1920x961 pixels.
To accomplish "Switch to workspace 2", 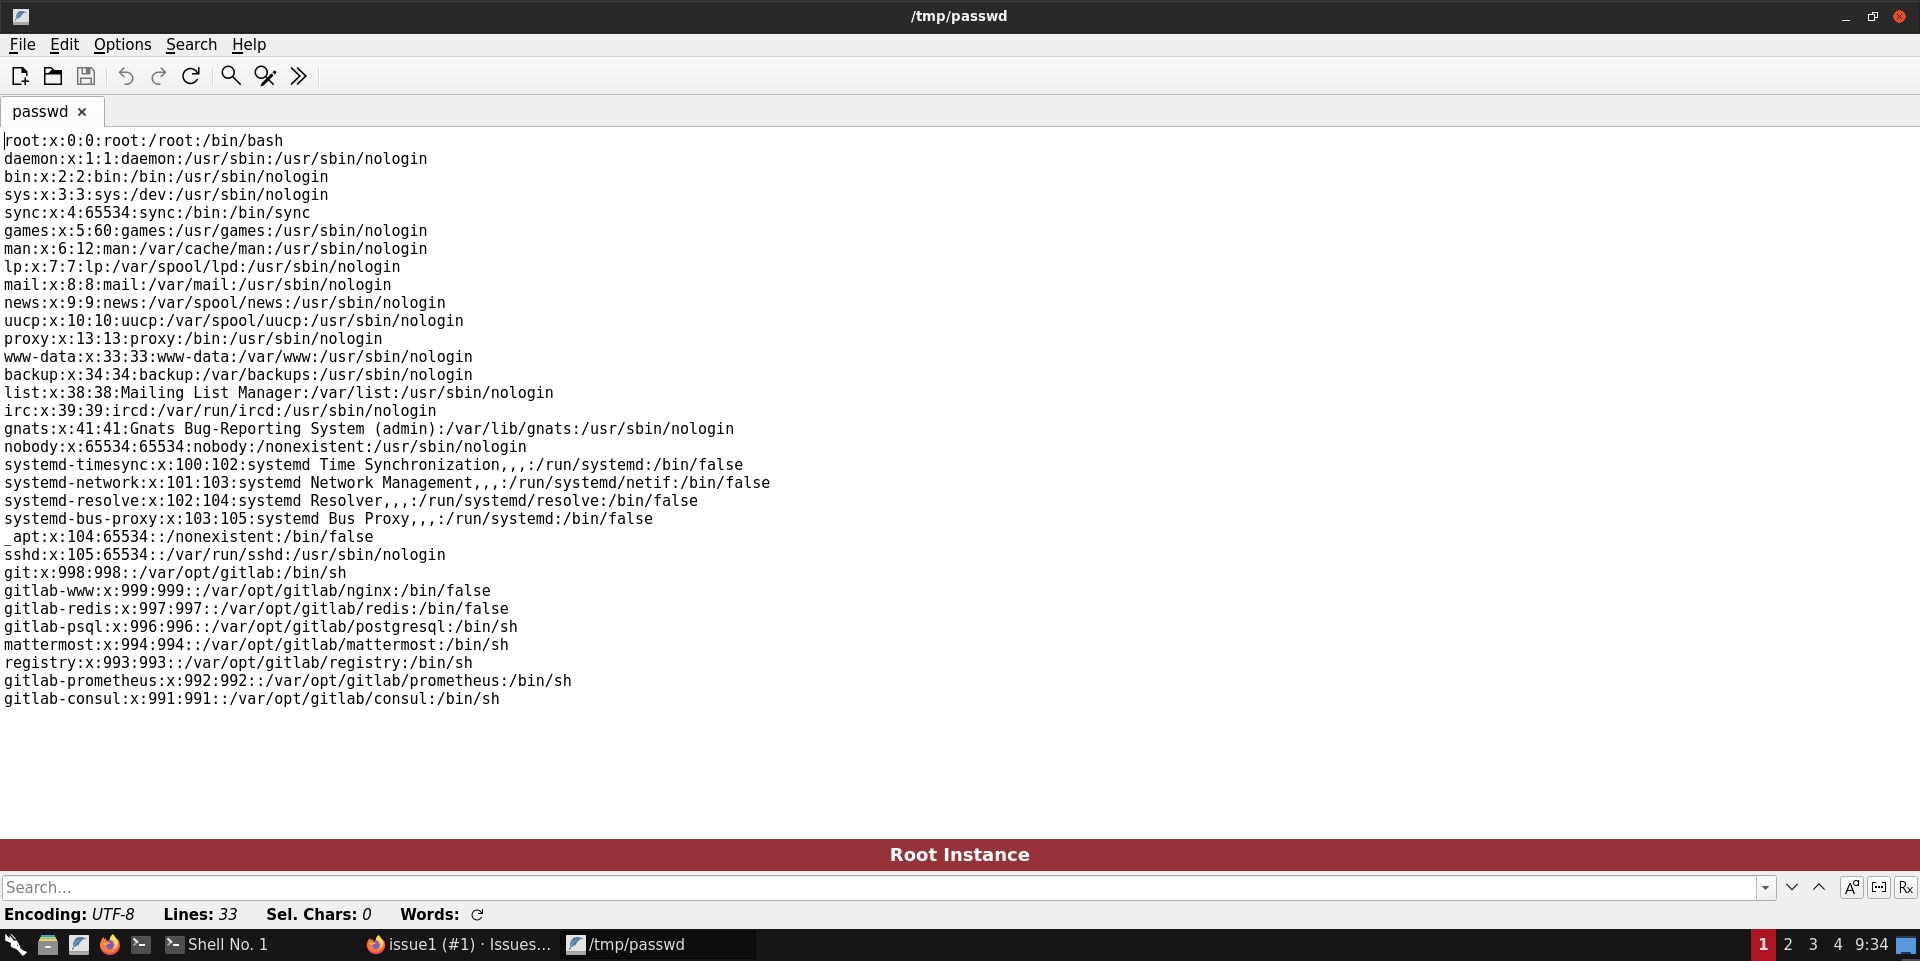I will [1788, 944].
